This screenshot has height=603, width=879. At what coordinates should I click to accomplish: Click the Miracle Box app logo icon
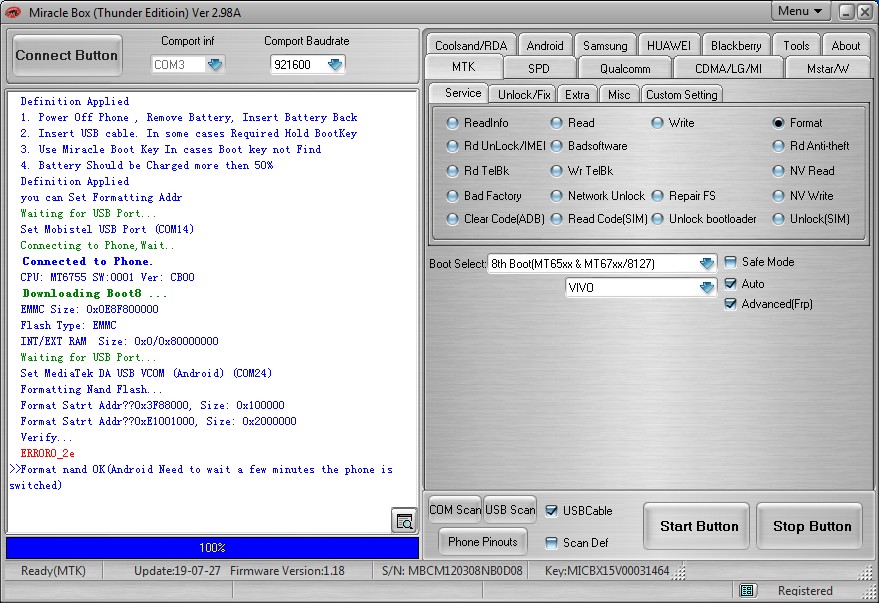[13, 12]
